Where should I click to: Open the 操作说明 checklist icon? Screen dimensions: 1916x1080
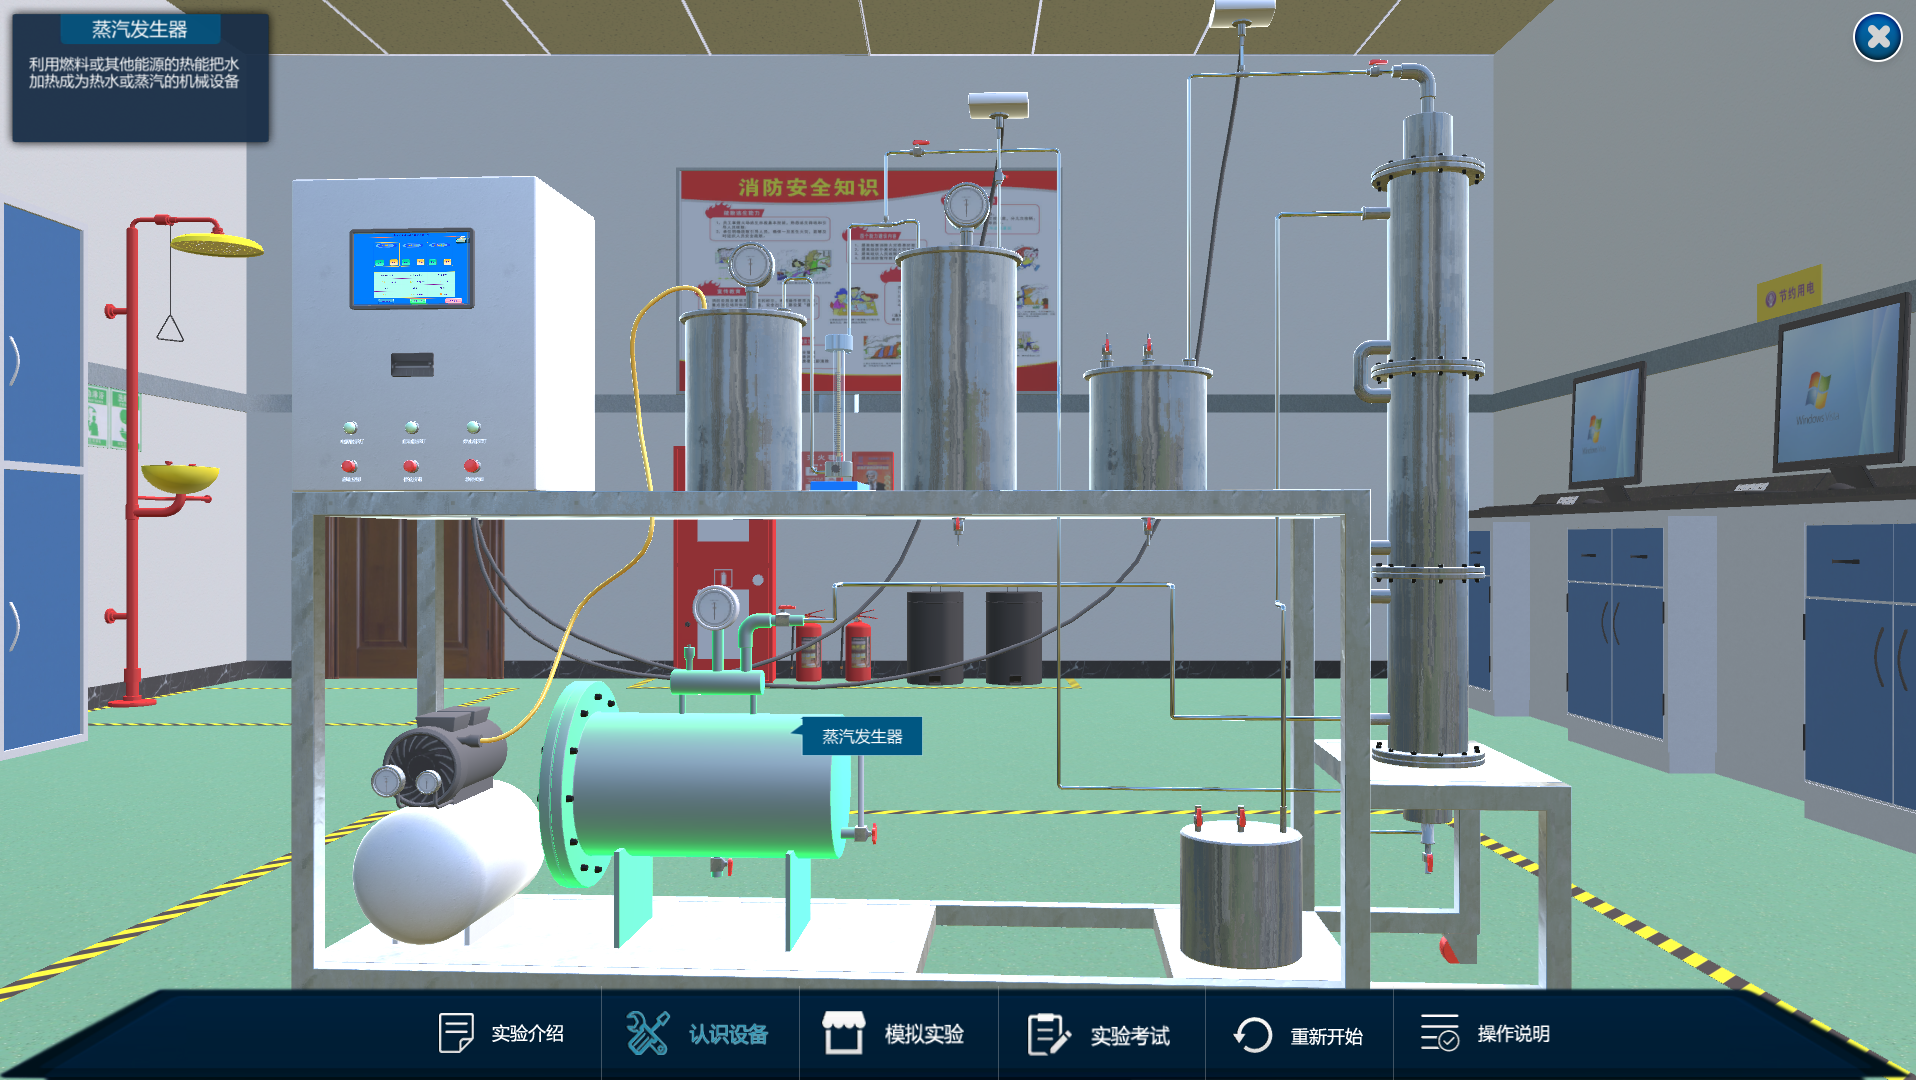click(1439, 1033)
